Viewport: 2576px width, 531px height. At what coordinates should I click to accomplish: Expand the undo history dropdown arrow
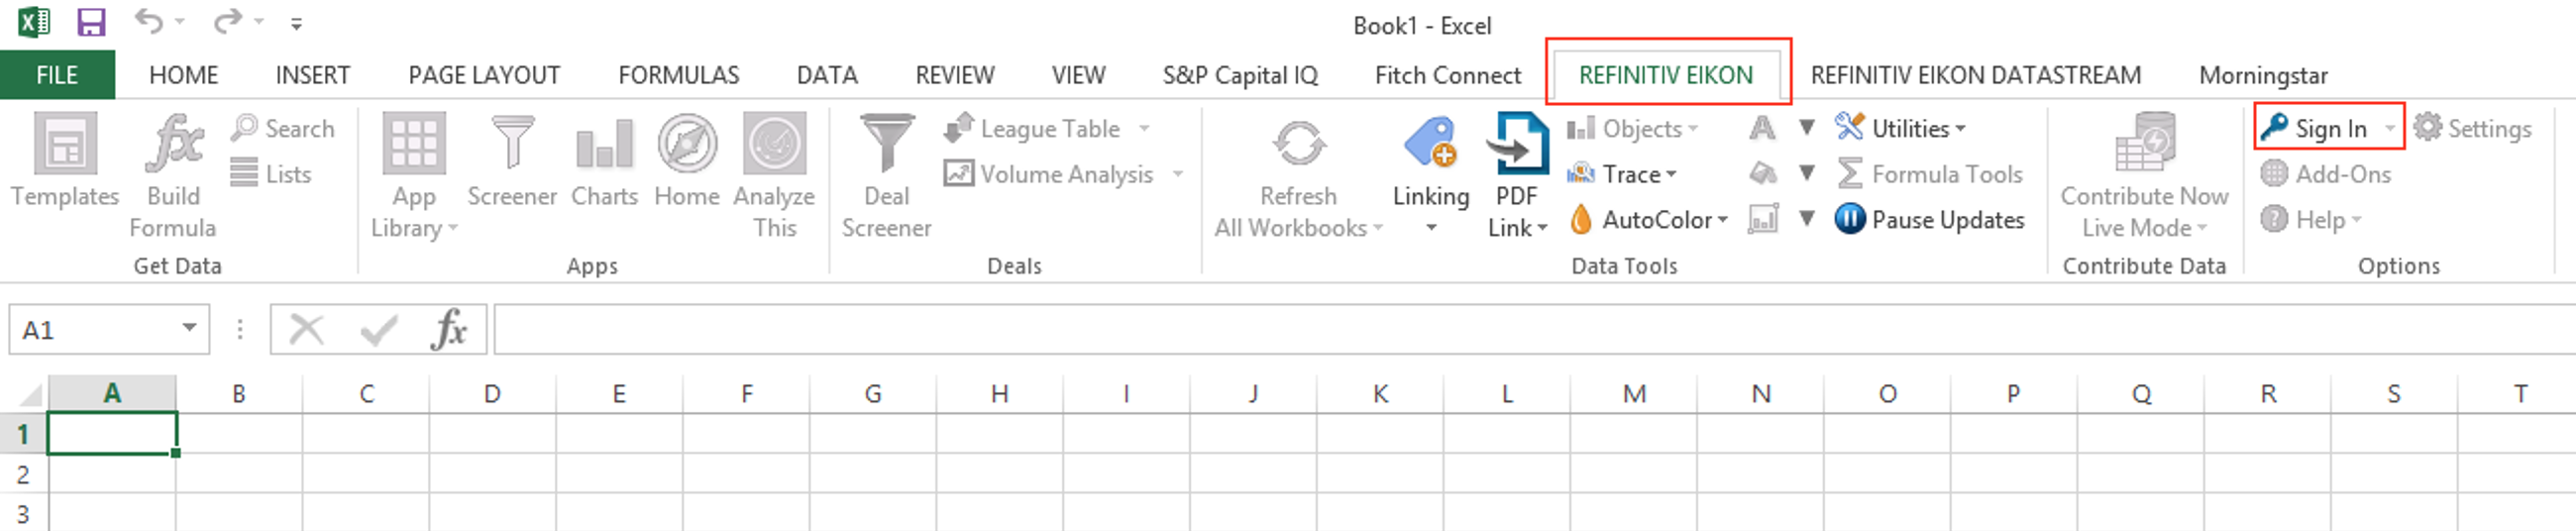click(x=180, y=21)
